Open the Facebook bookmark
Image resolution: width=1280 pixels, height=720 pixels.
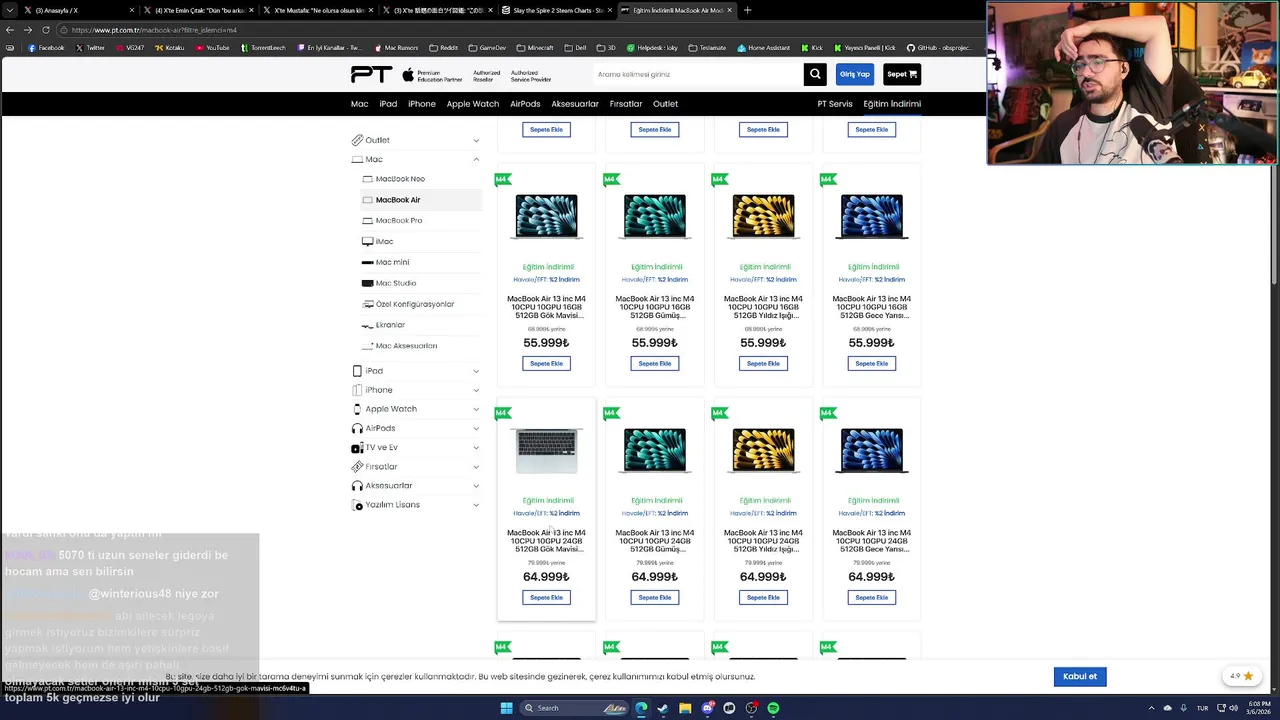[46, 48]
